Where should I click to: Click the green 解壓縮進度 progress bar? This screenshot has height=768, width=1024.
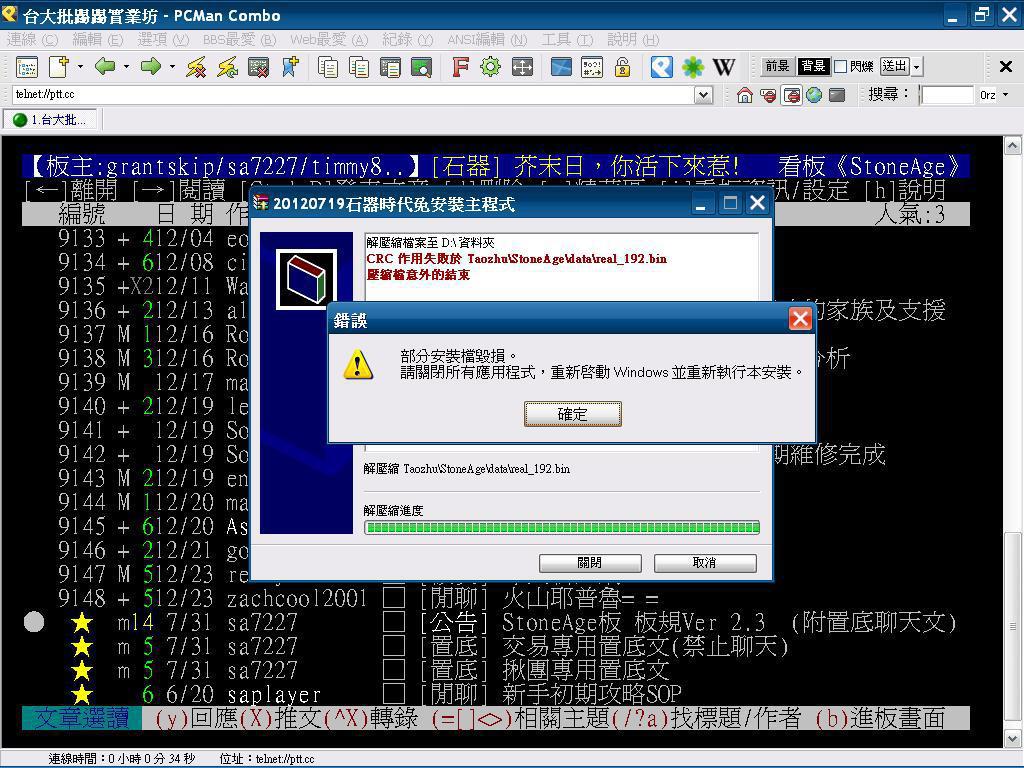pyautogui.click(x=562, y=528)
